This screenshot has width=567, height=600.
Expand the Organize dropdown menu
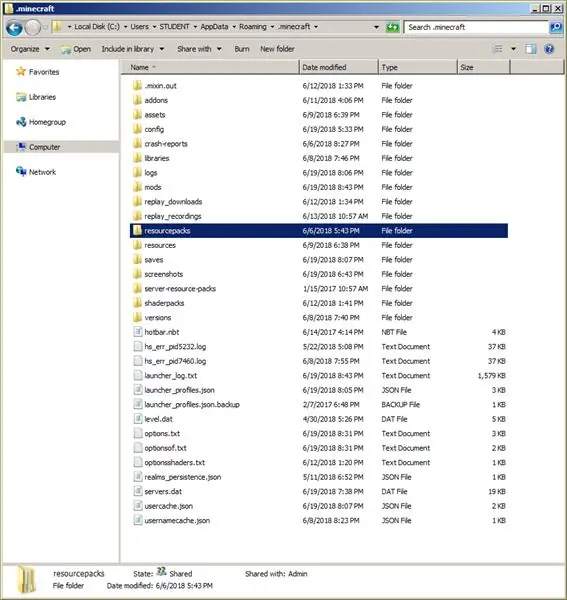coord(30,49)
